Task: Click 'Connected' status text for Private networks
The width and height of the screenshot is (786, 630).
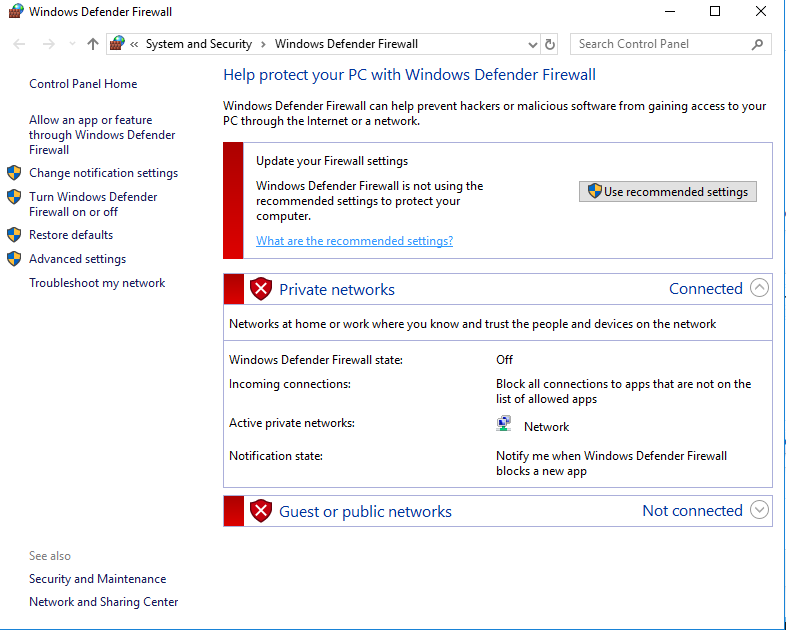Action: point(706,289)
